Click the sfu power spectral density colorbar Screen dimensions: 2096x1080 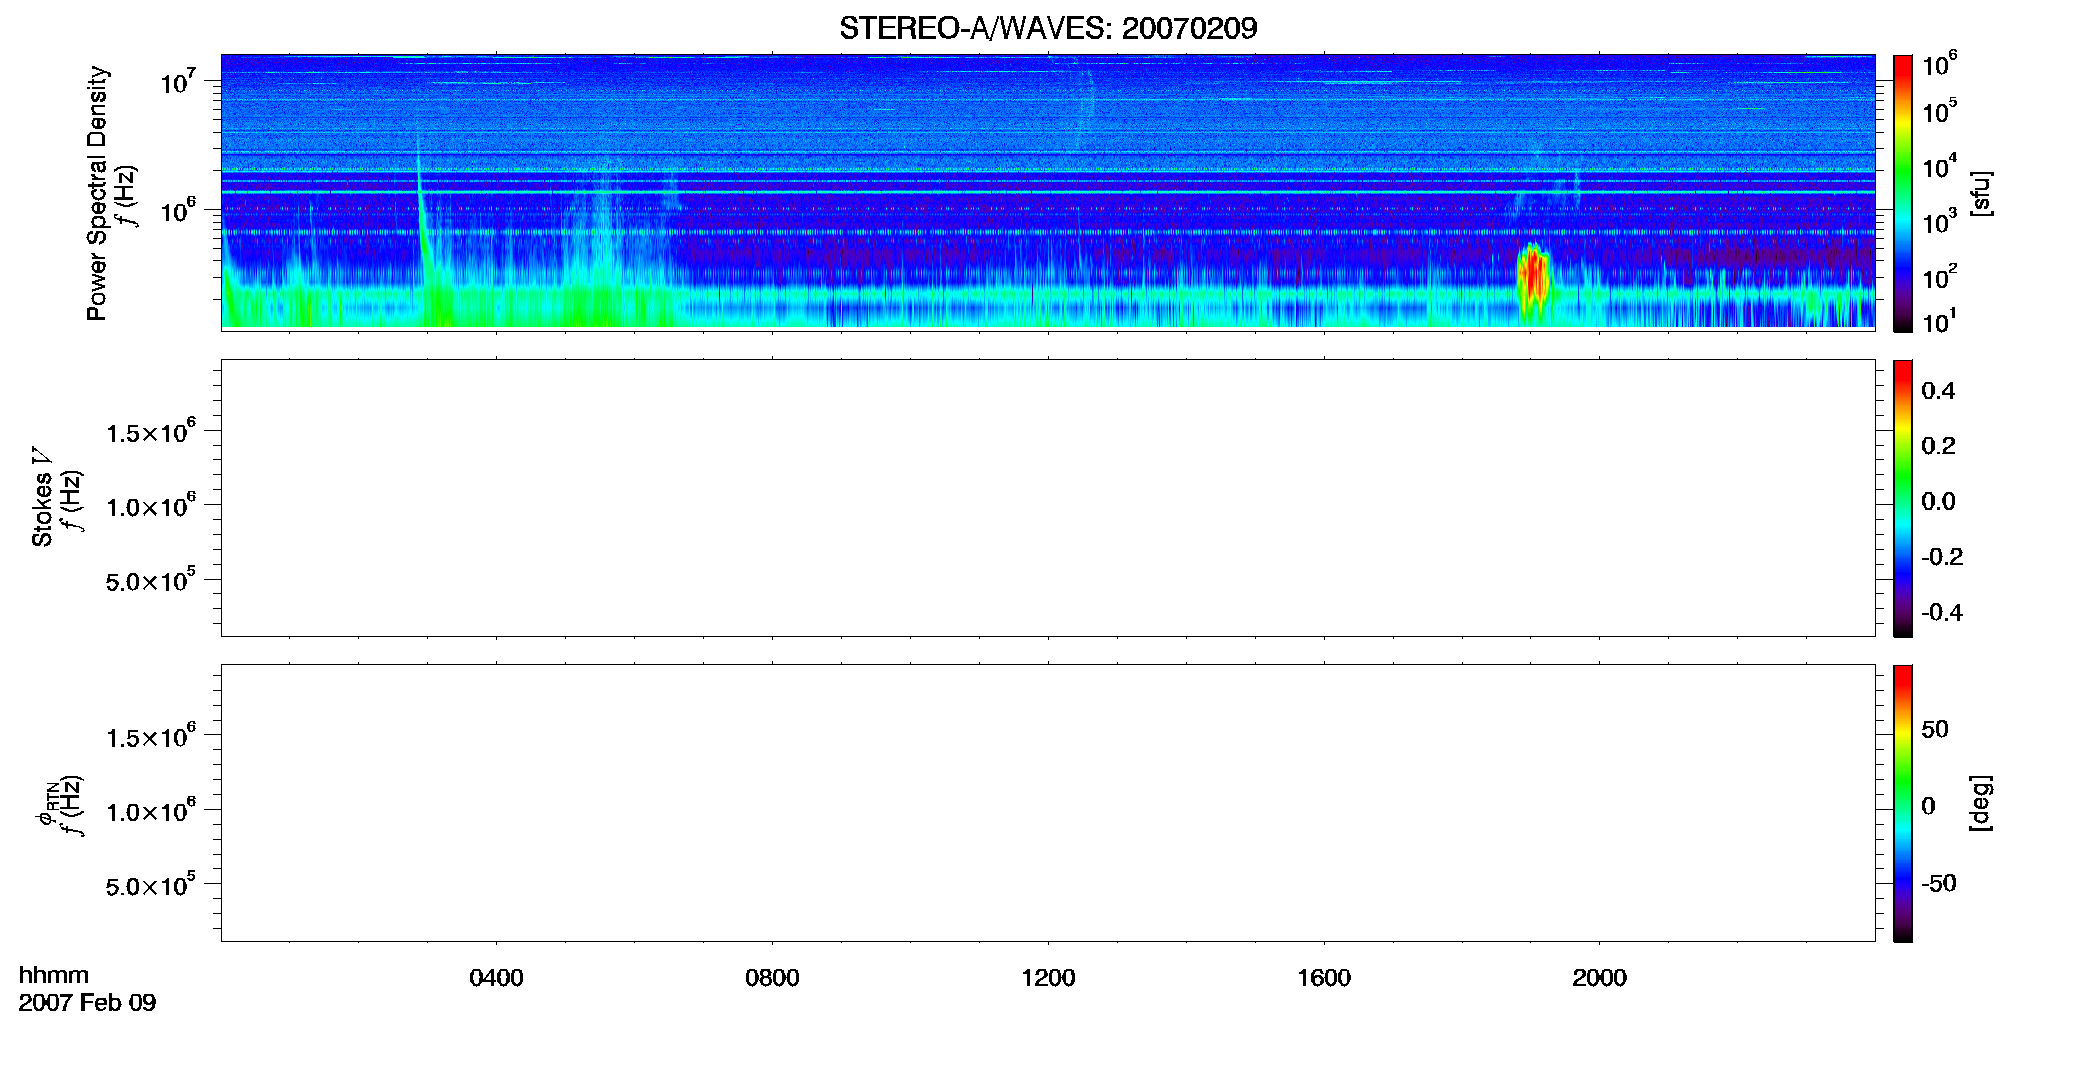tap(1903, 193)
